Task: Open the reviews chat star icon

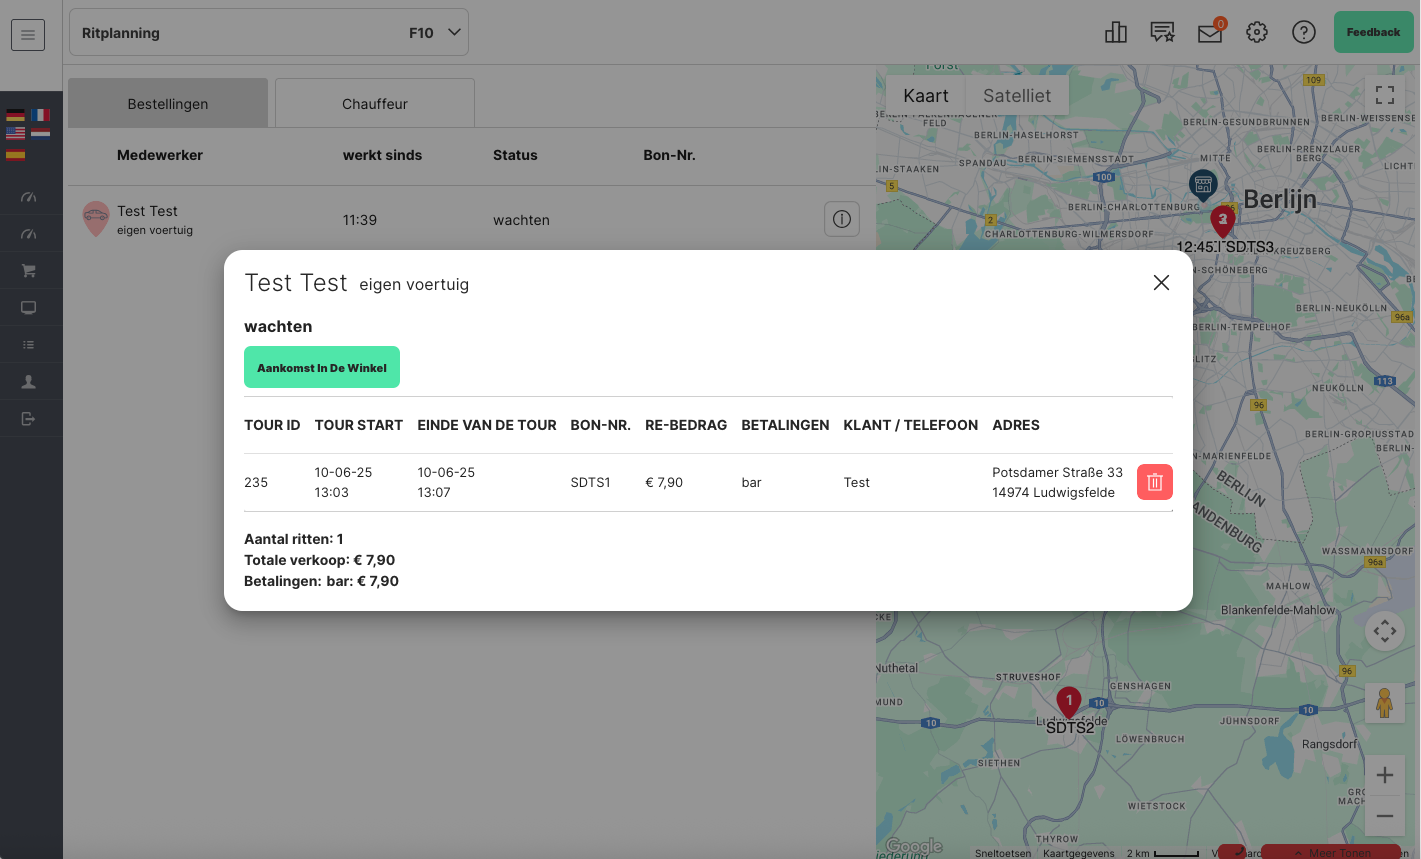Action: (1162, 33)
